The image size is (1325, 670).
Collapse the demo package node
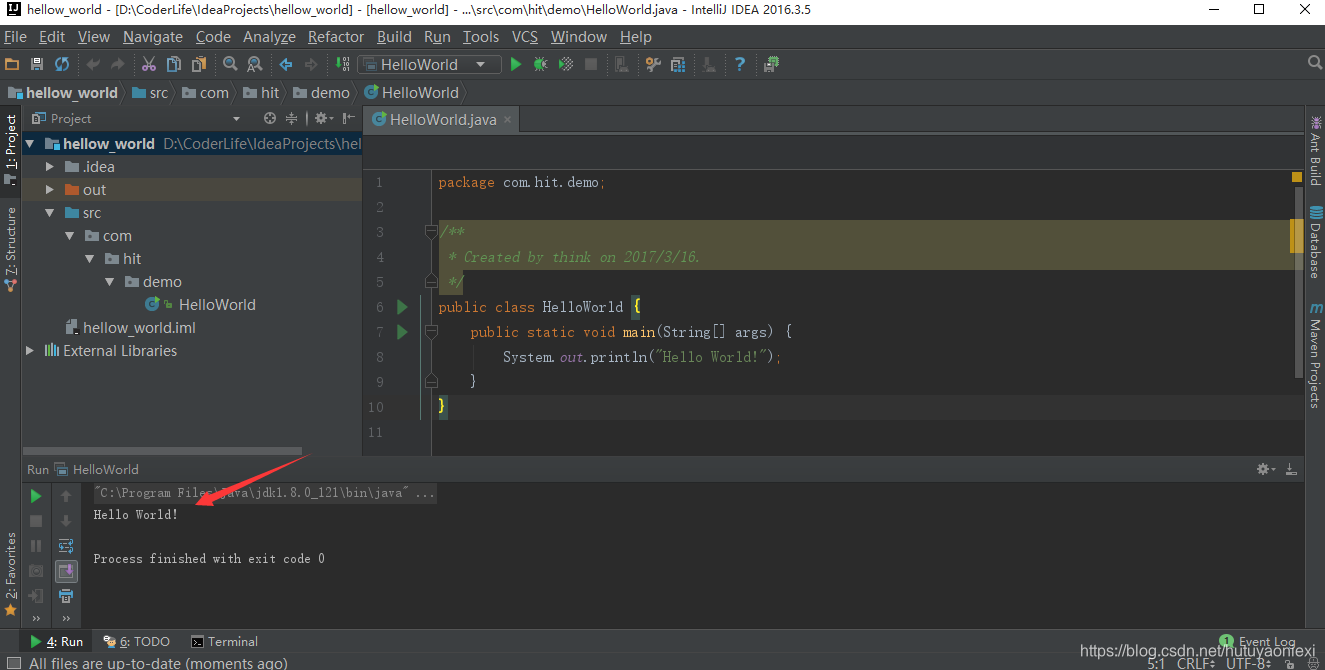pyautogui.click(x=110, y=282)
